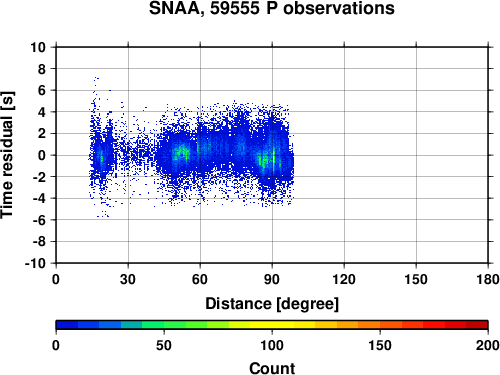Click the x-axis tick label 180
Viewport: 500px width, 375px height.
pyautogui.click(x=488, y=279)
